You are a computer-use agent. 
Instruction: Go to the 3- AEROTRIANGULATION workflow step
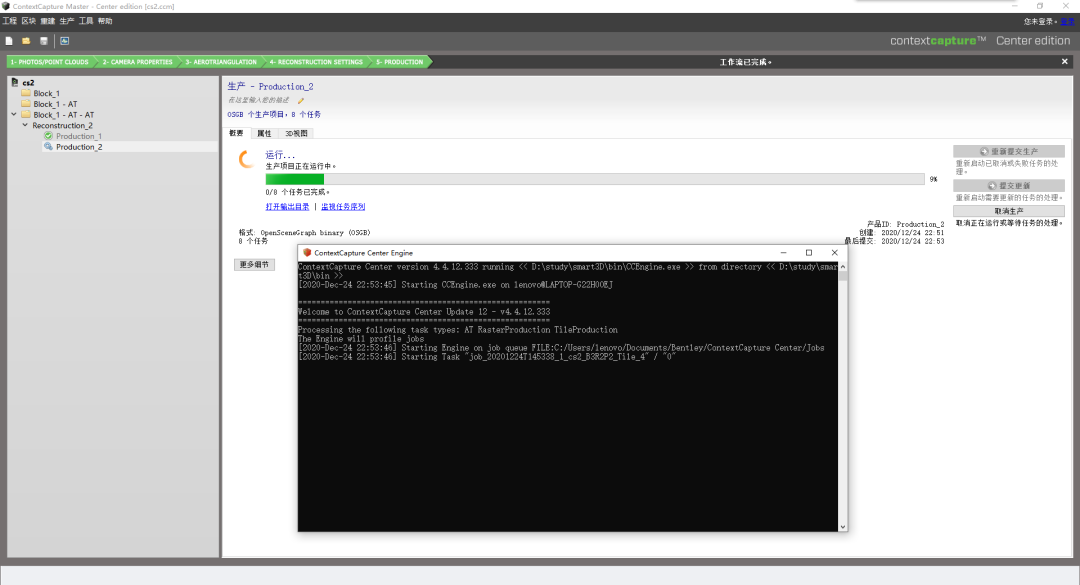click(220, 62)
